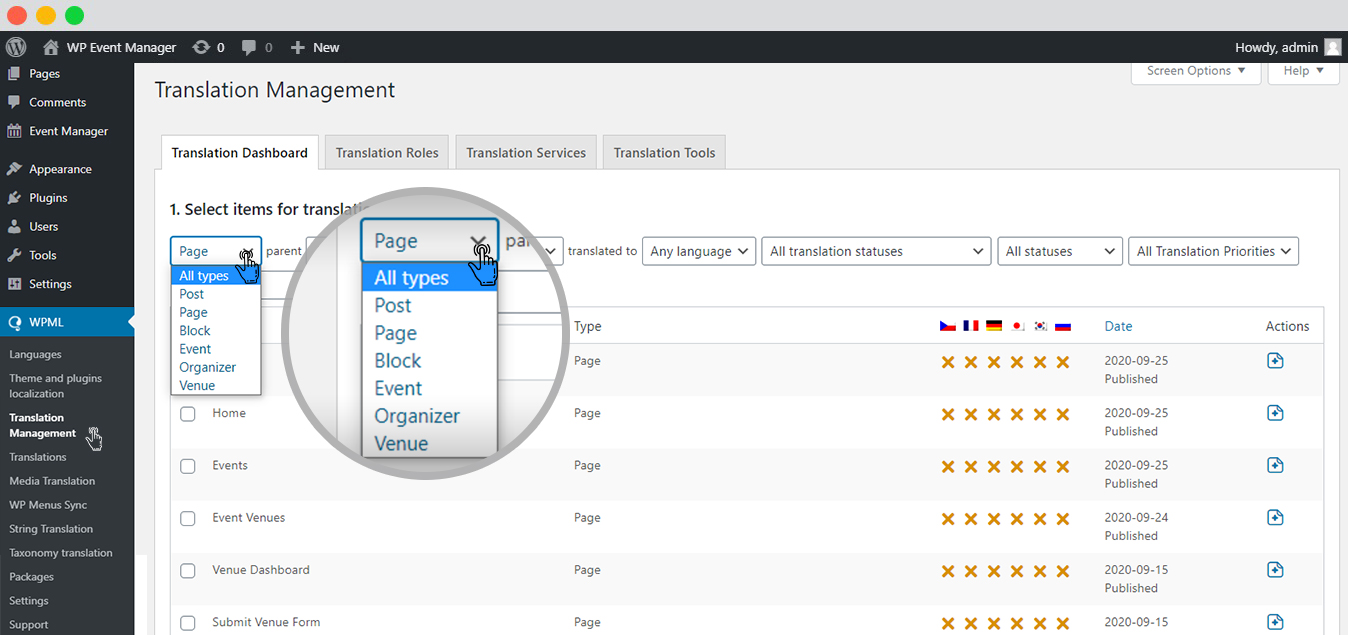The width and height of the screenshot is (1348, 635).
Task: Switch to Translation Dashboard tab
Action: [x=240, y=153]
